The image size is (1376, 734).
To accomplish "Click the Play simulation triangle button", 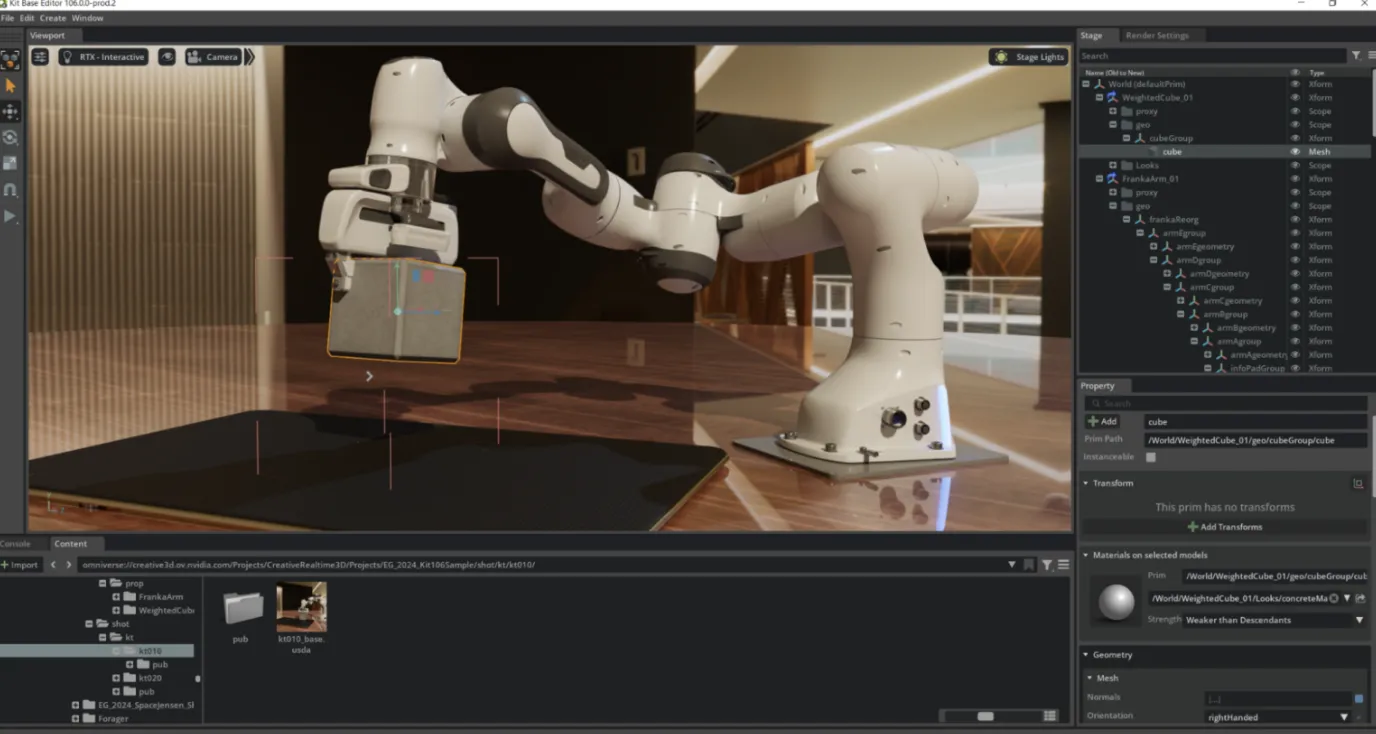I will tap(10, 216).
